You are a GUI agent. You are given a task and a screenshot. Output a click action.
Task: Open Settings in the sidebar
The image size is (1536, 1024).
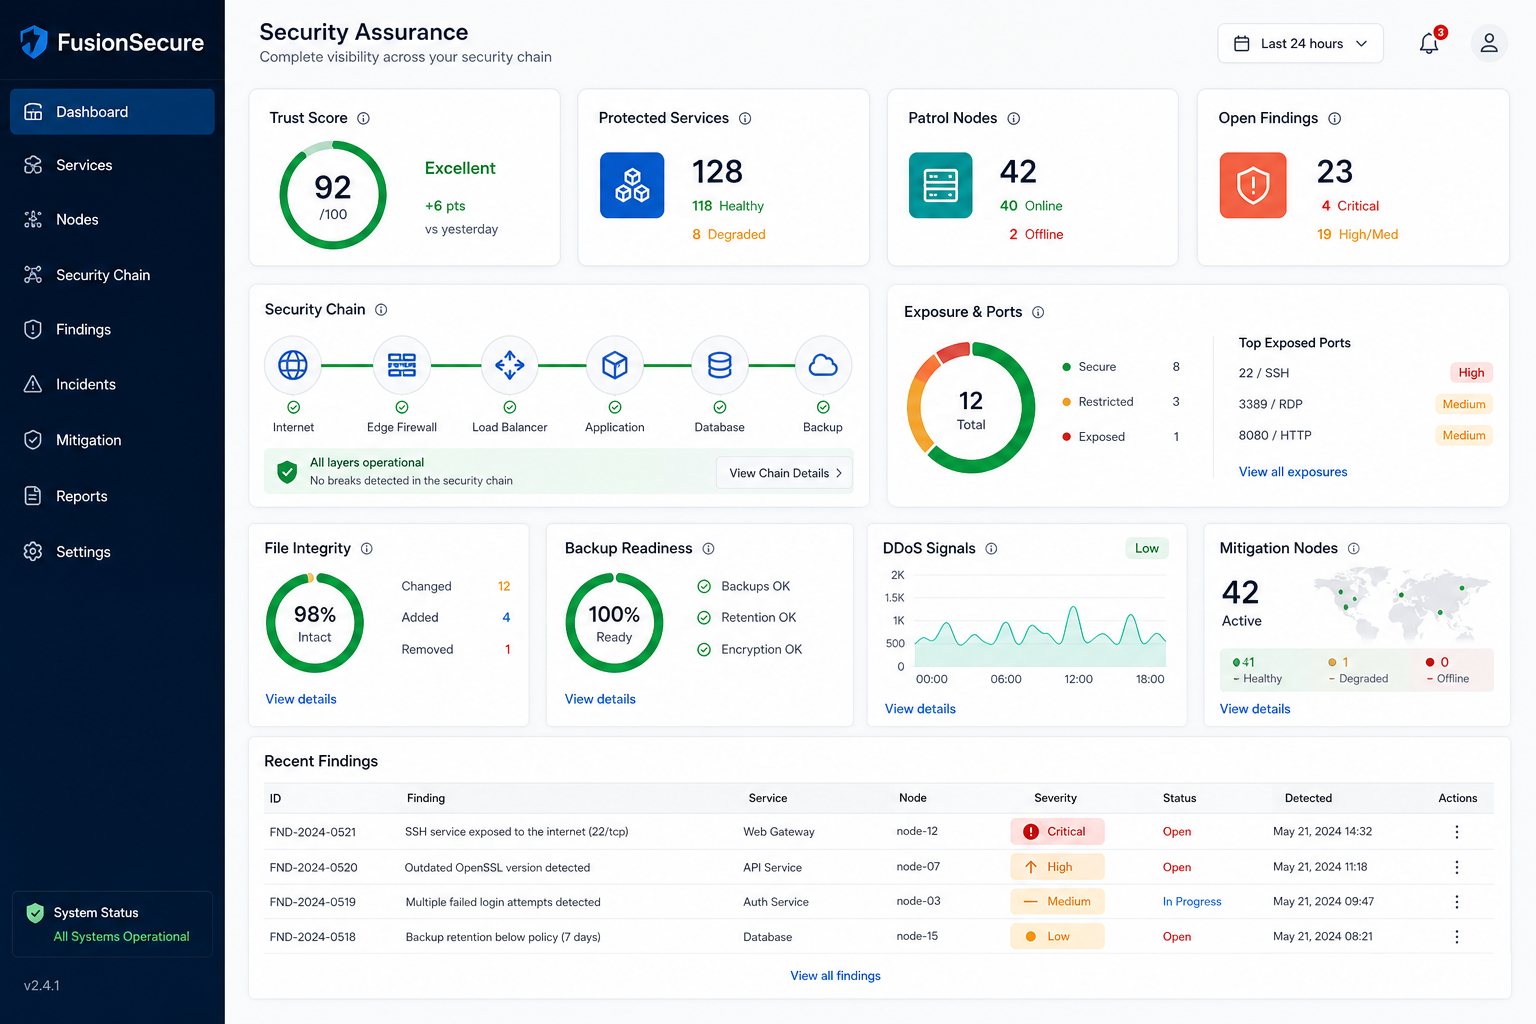(x=112, y=552)
